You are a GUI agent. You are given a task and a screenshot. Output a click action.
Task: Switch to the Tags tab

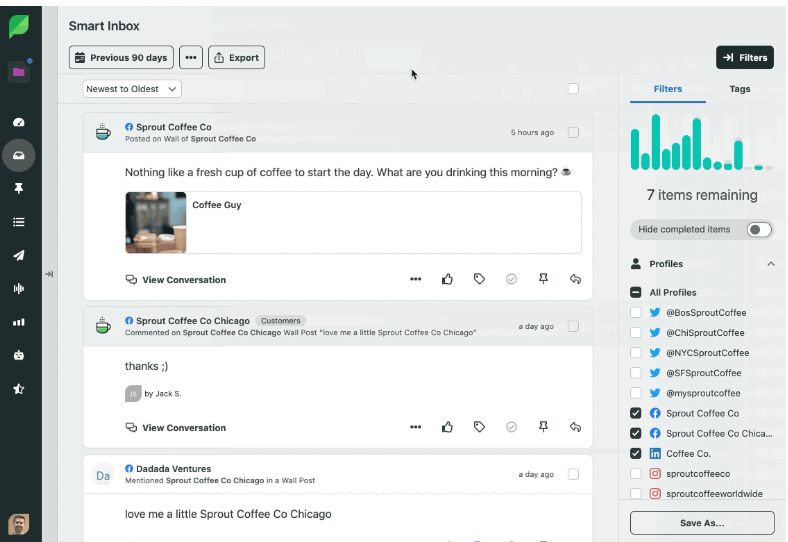[x=740, y=89]
